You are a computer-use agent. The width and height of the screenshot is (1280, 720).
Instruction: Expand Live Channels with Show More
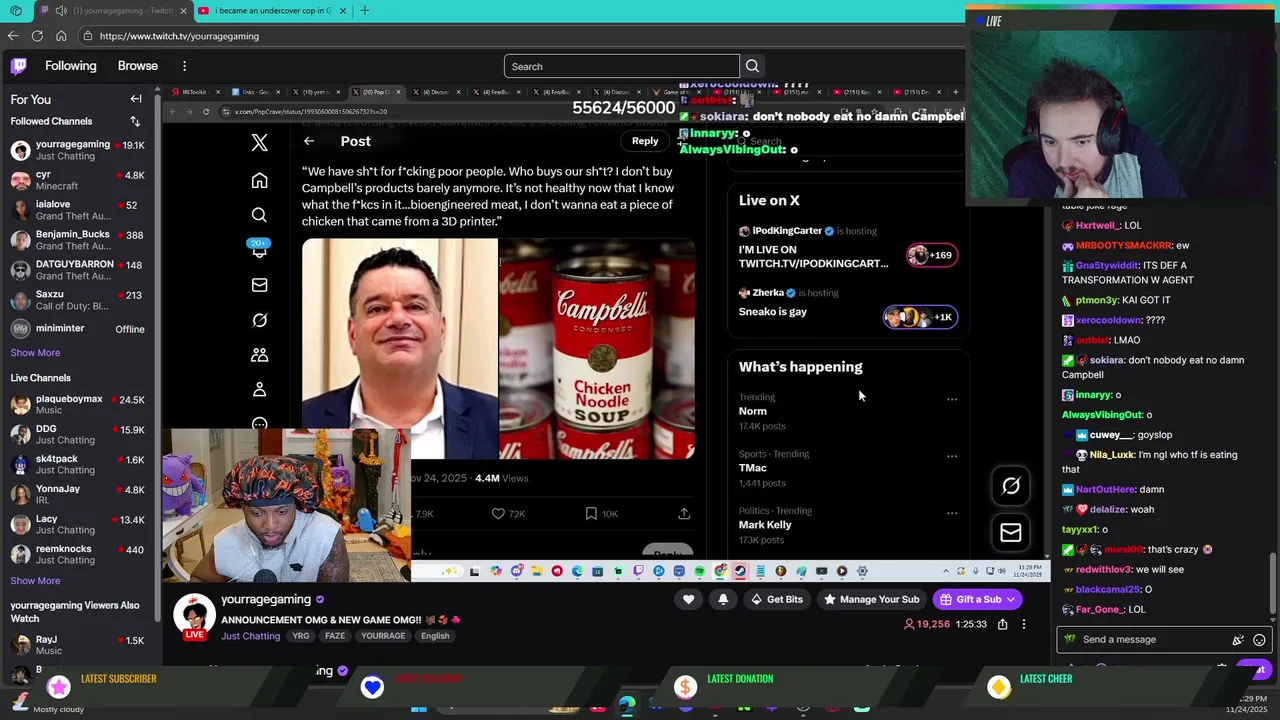[35, 581]
